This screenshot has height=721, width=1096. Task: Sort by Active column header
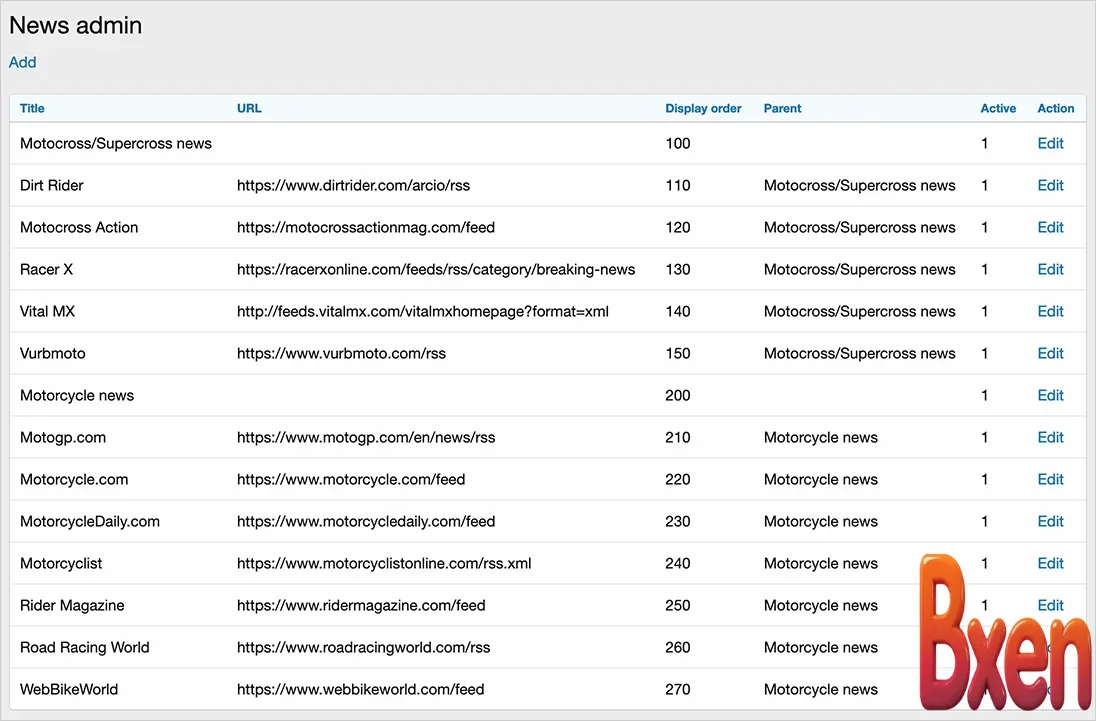point(997,108)
